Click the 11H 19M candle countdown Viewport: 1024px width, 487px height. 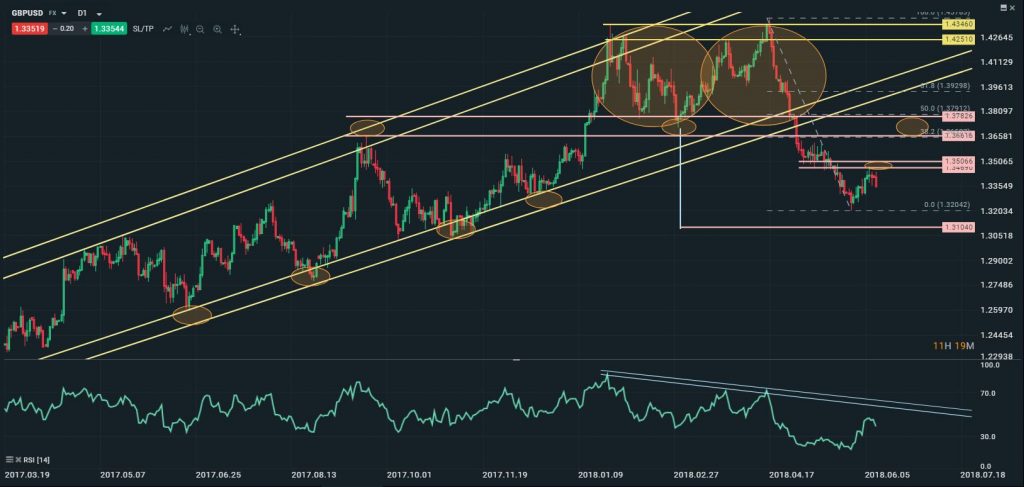point(953,346)
